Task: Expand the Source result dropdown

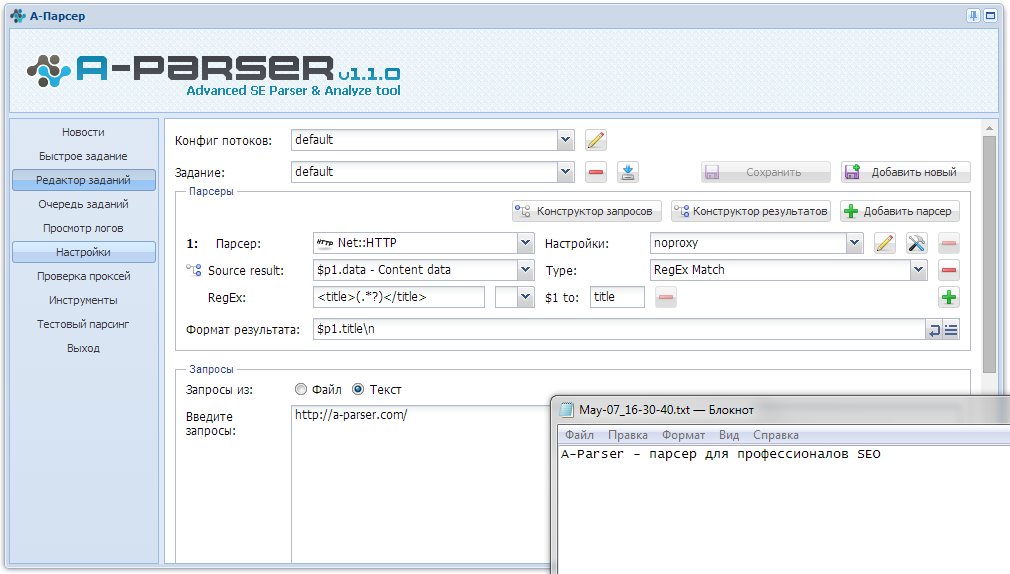Action: [526, 270]
